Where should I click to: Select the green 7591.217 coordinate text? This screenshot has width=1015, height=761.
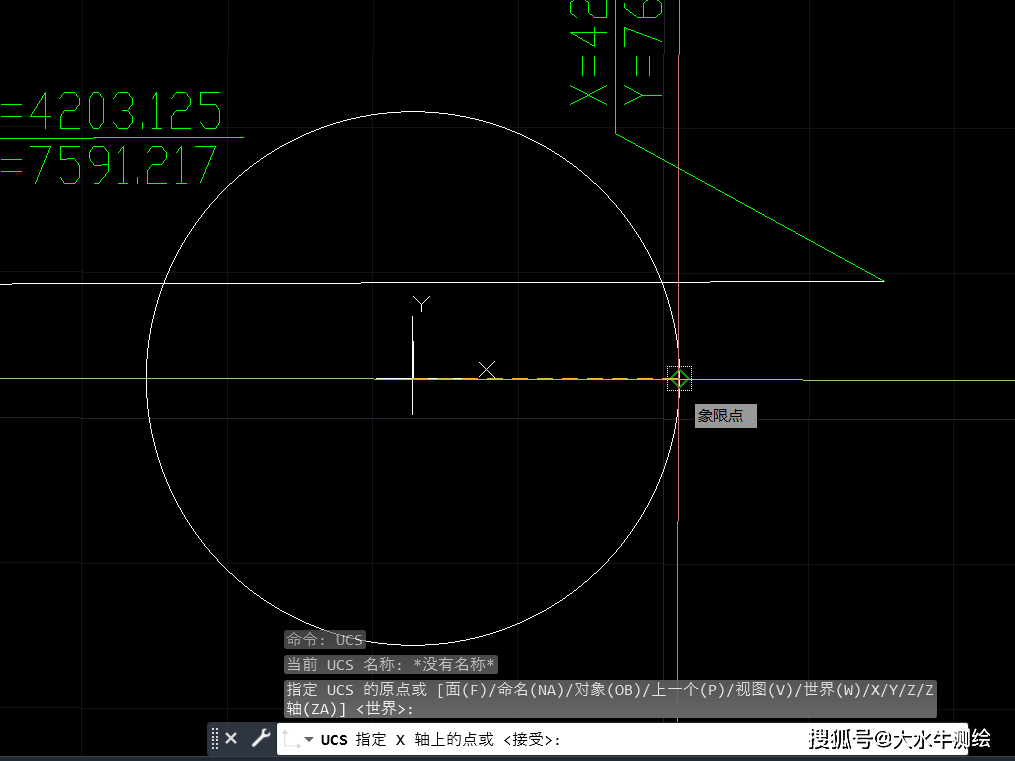(109, 164)
